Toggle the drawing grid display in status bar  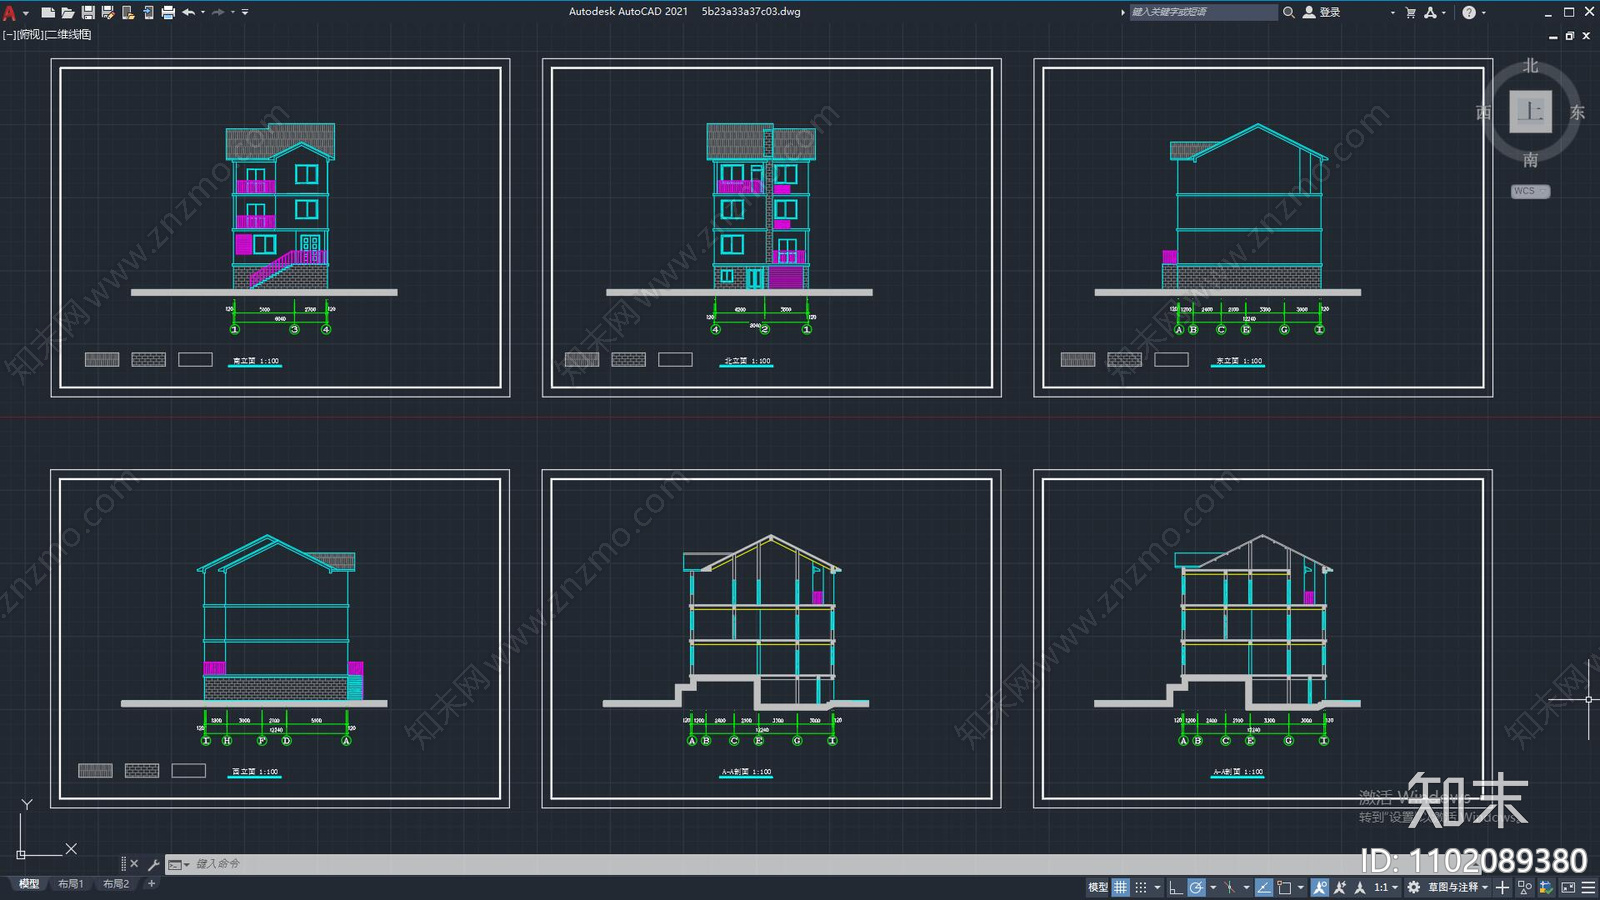(x=1121, y=887)
